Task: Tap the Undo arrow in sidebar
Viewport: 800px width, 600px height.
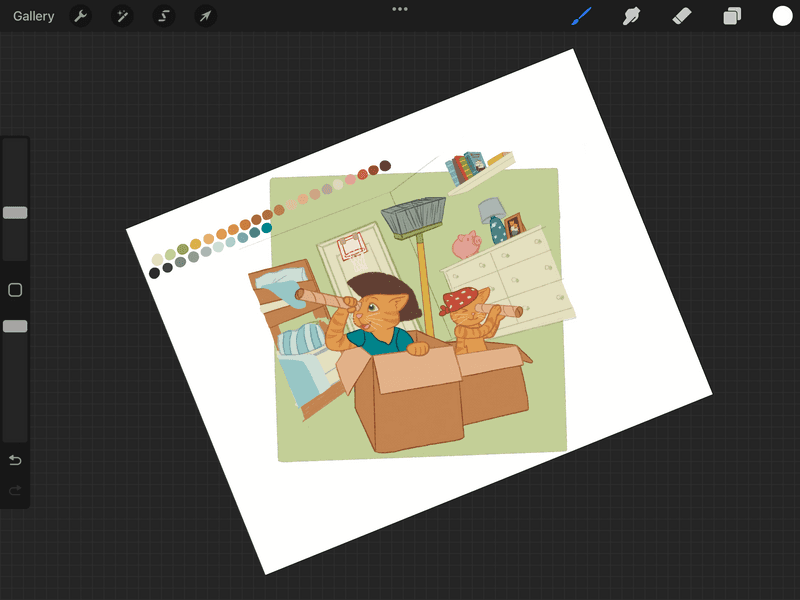Action: click(15, 460)
